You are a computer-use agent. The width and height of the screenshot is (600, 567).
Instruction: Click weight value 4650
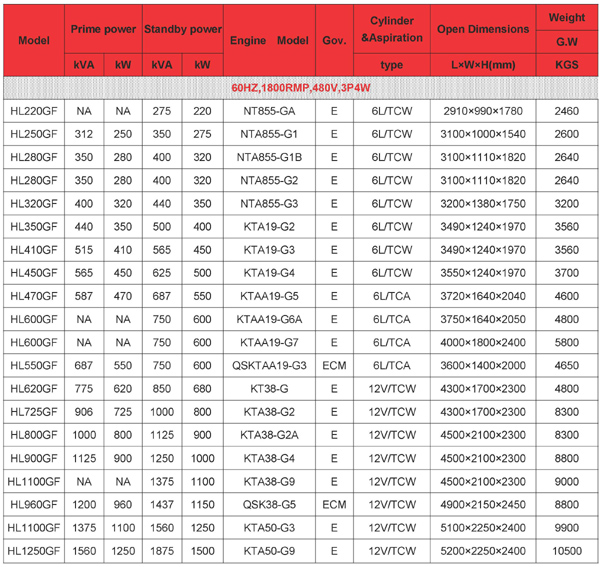567,366
